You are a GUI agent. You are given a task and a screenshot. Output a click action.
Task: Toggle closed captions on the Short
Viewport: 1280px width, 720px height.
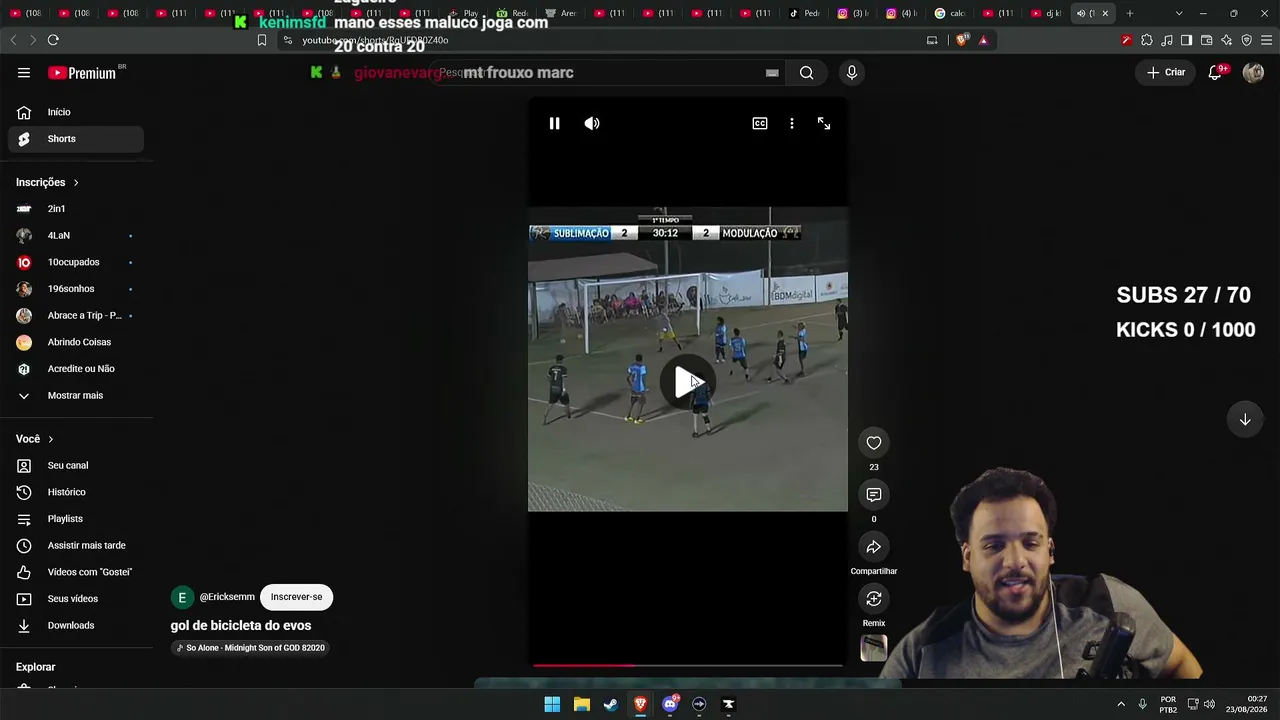[x=760, y=123]
